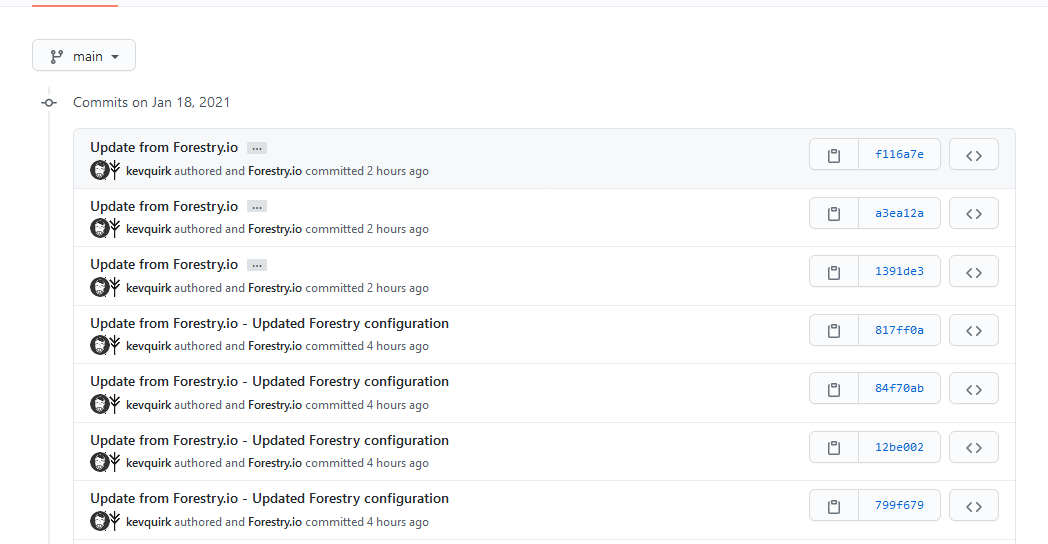1048x544 pixels.
Task: Click kevquirk author name in first commit
Action: (149, 171)
